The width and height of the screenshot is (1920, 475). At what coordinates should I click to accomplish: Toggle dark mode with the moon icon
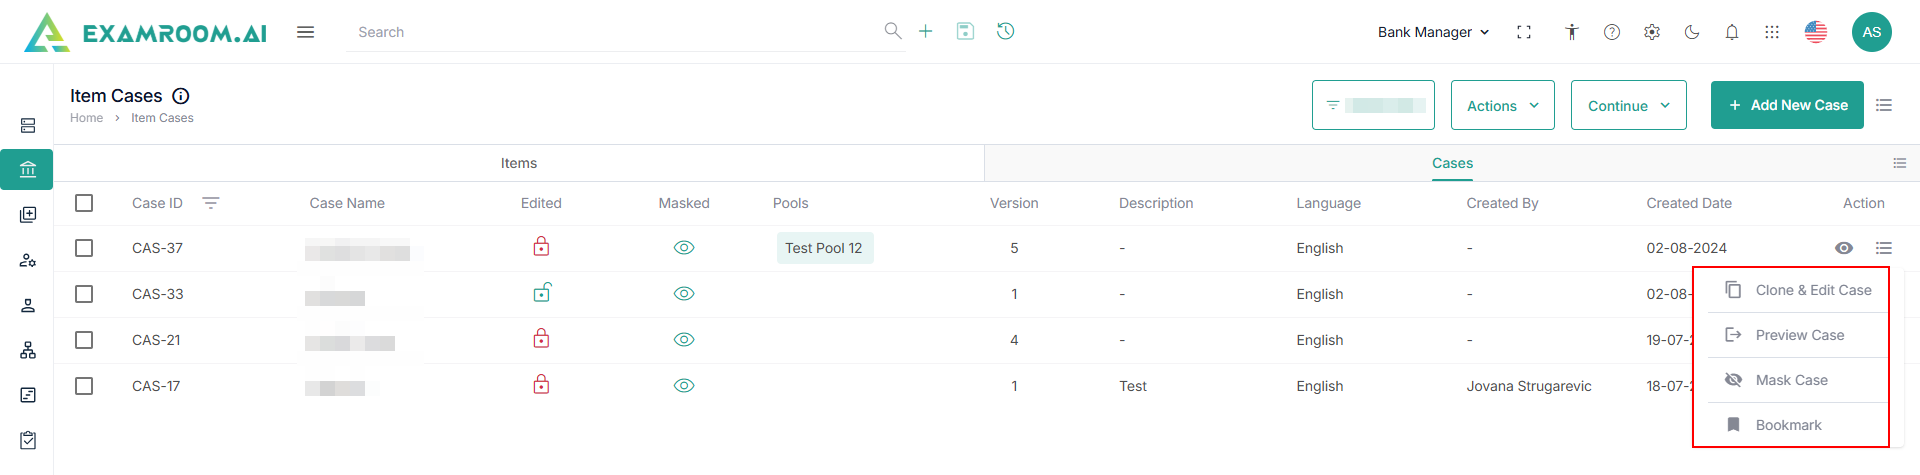click(1692, 32)
